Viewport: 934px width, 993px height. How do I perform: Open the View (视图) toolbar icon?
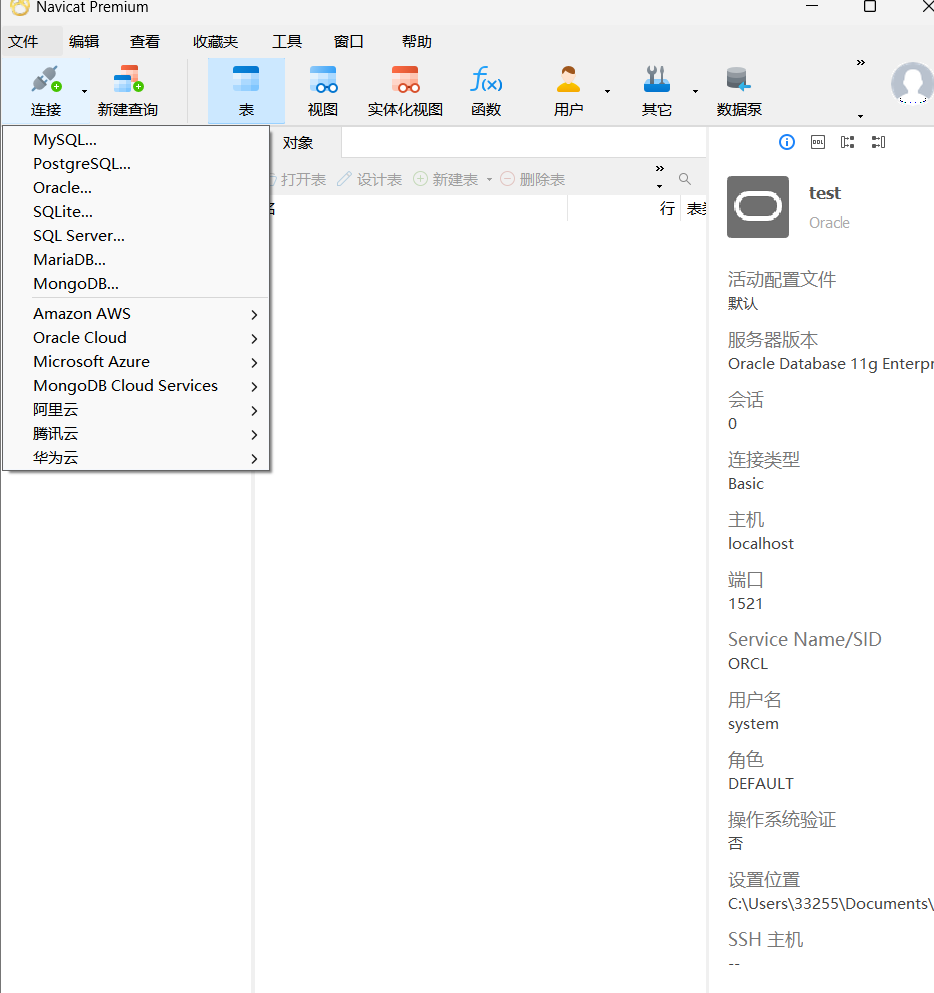coord(323,80)
